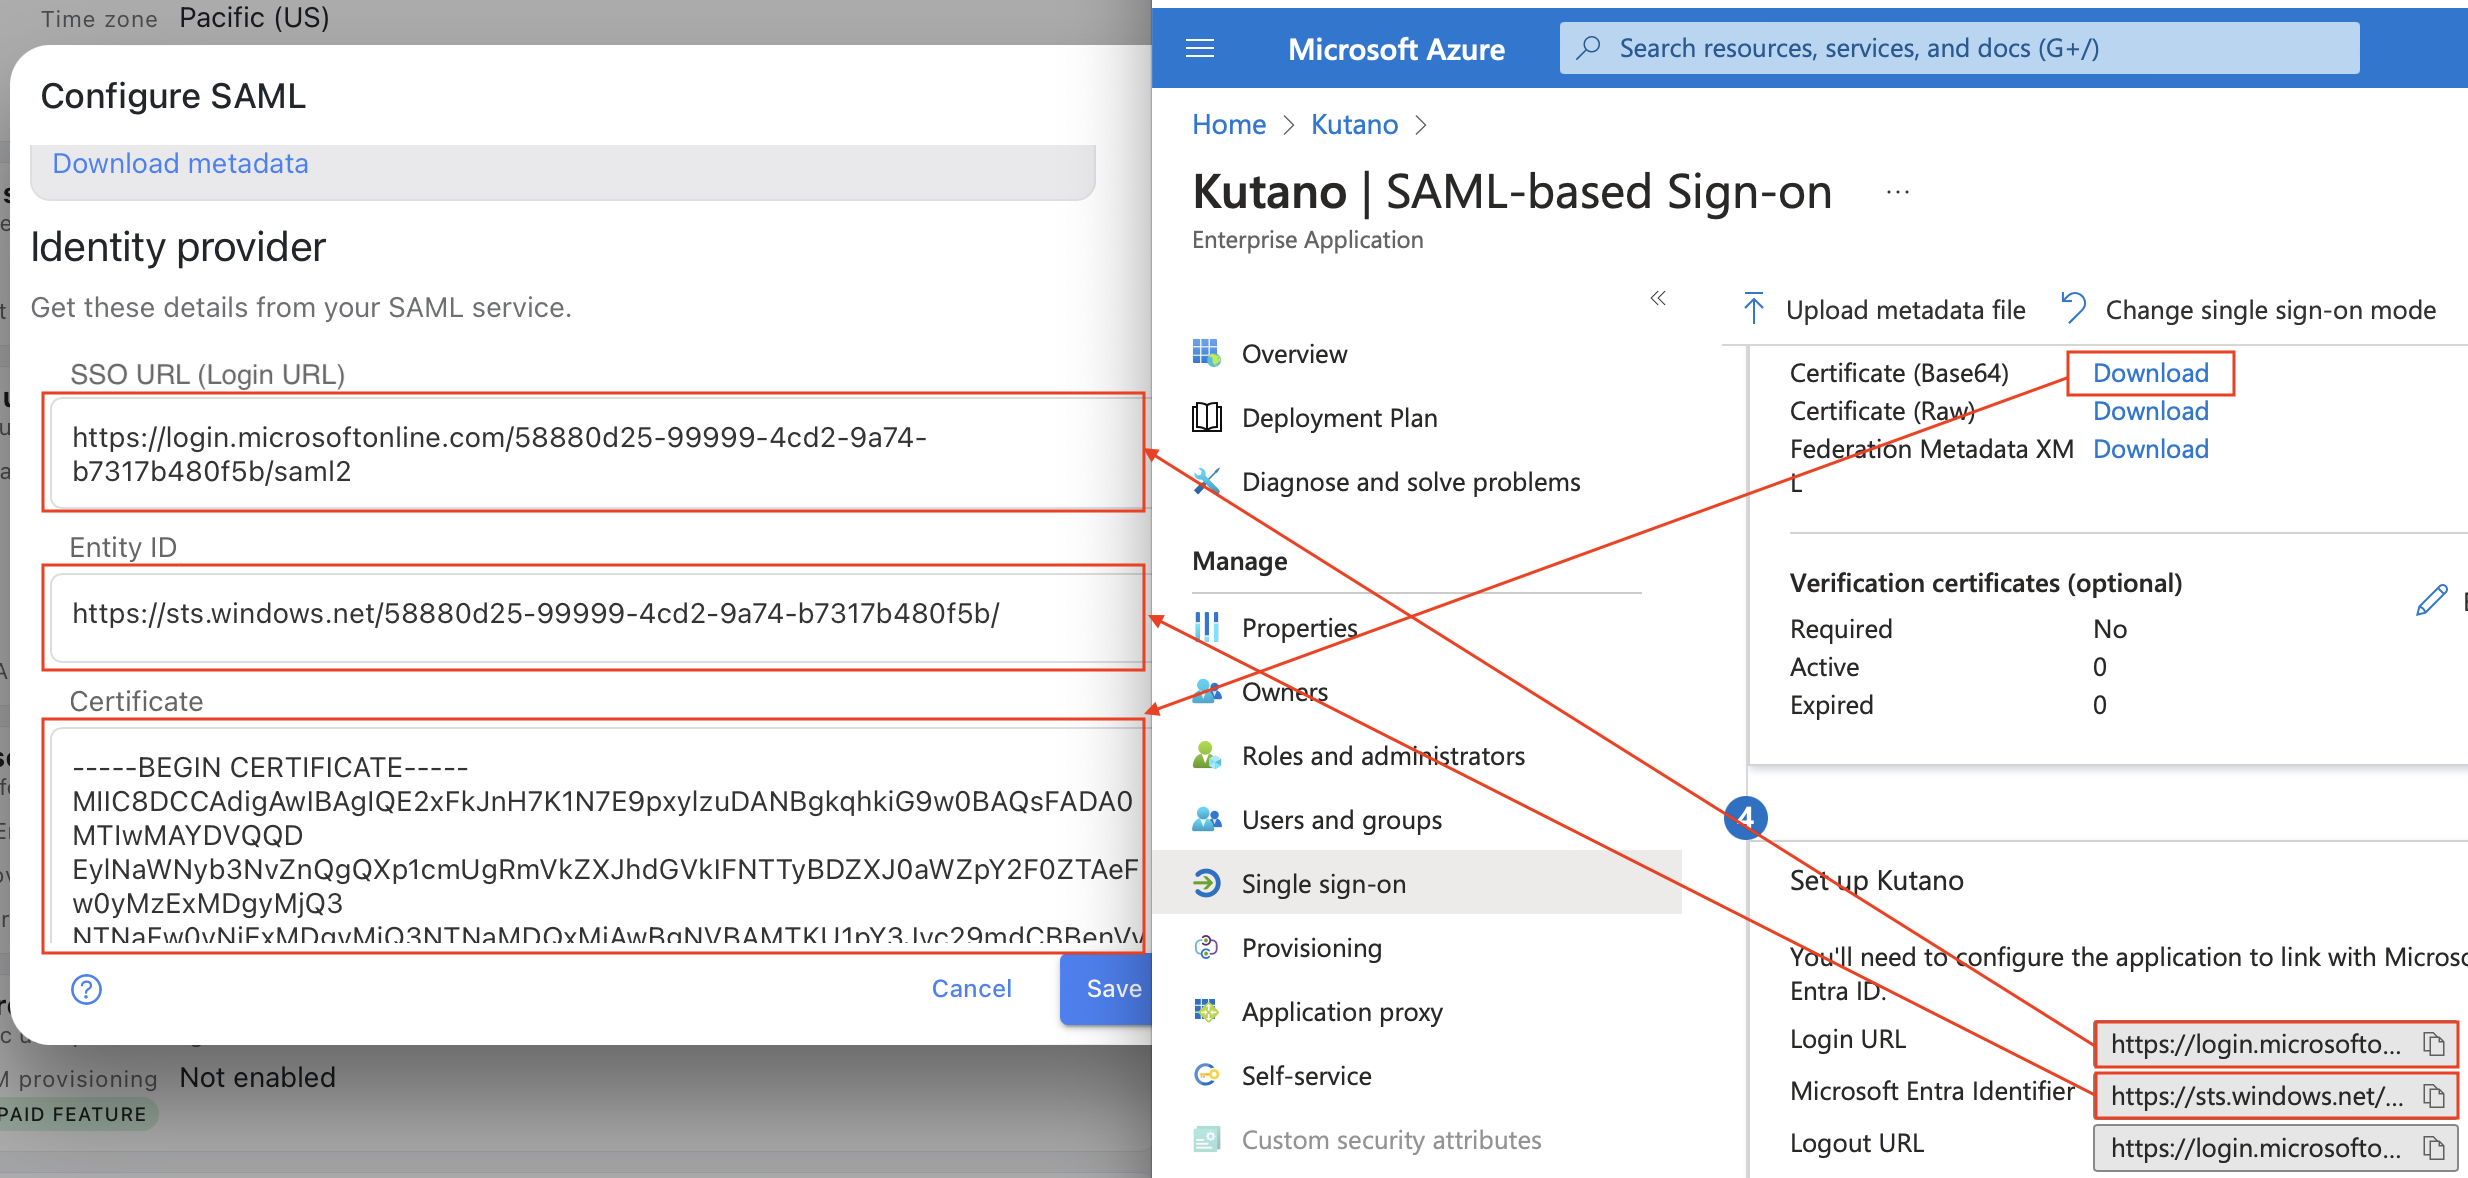Viewport: 2468px width, 1178px height.
Task: Download the Certificate (Base64)
Action: tap(2150, 373)
